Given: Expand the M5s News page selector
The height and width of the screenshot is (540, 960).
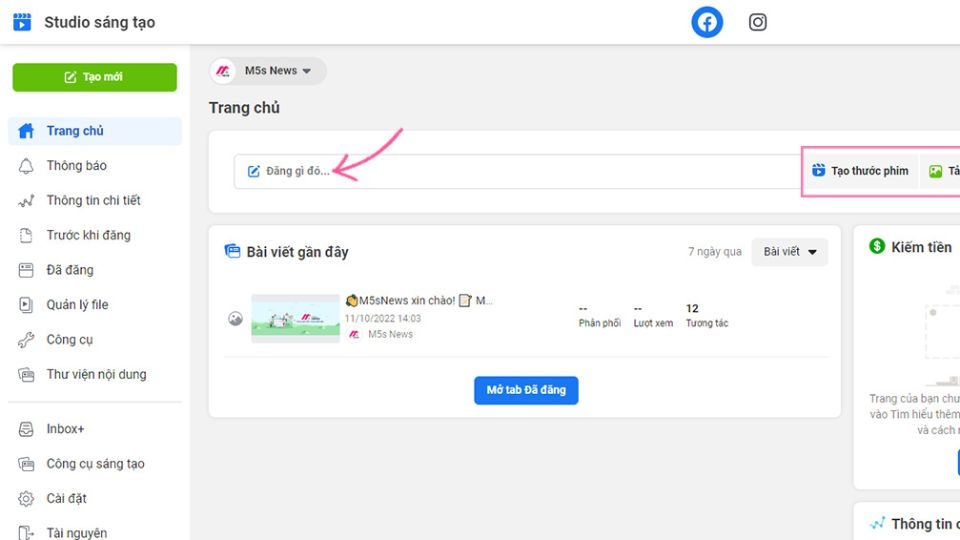Looking at the screenshot, I should click(268, 71).
